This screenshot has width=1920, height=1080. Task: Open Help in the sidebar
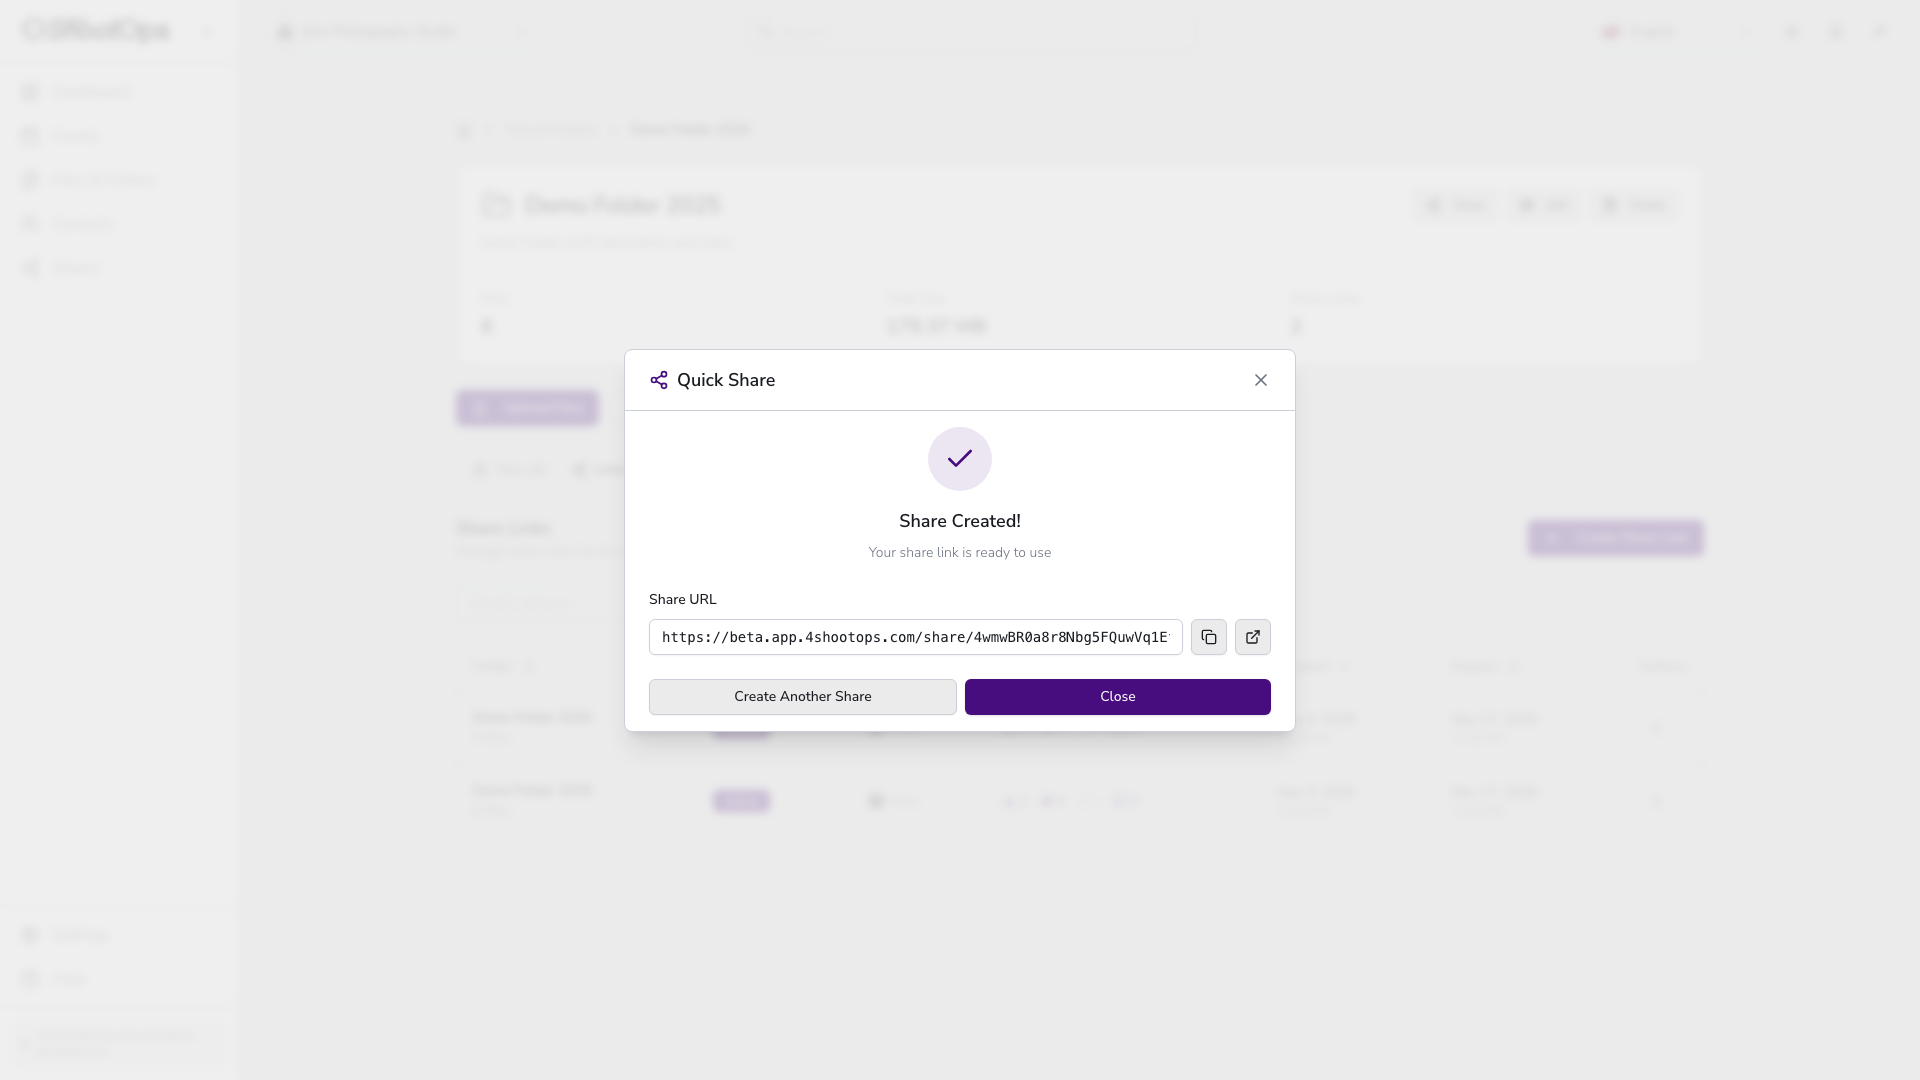tap(68, 979)
